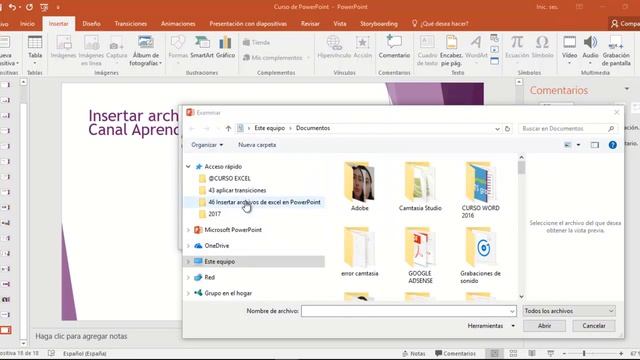Switch to the Diseño ribbon tab
The height and width of the screenshot is (360, 640).
pos(91,24)
